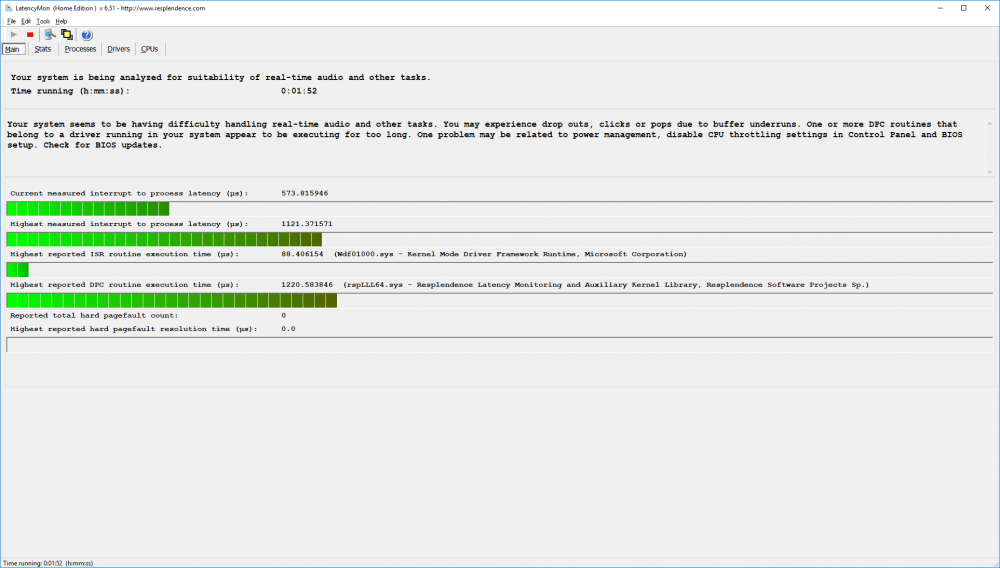Click the status bar Time running text

48,563
